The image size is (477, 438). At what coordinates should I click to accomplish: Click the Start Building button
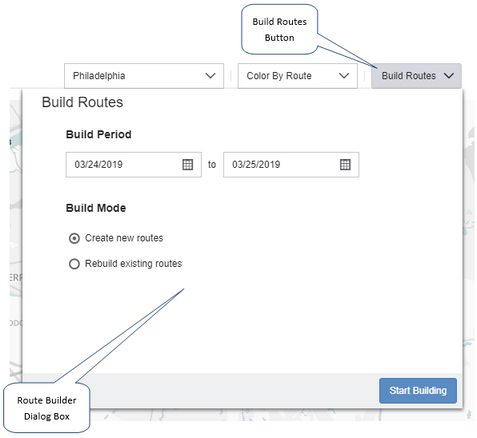coord(418,391)
